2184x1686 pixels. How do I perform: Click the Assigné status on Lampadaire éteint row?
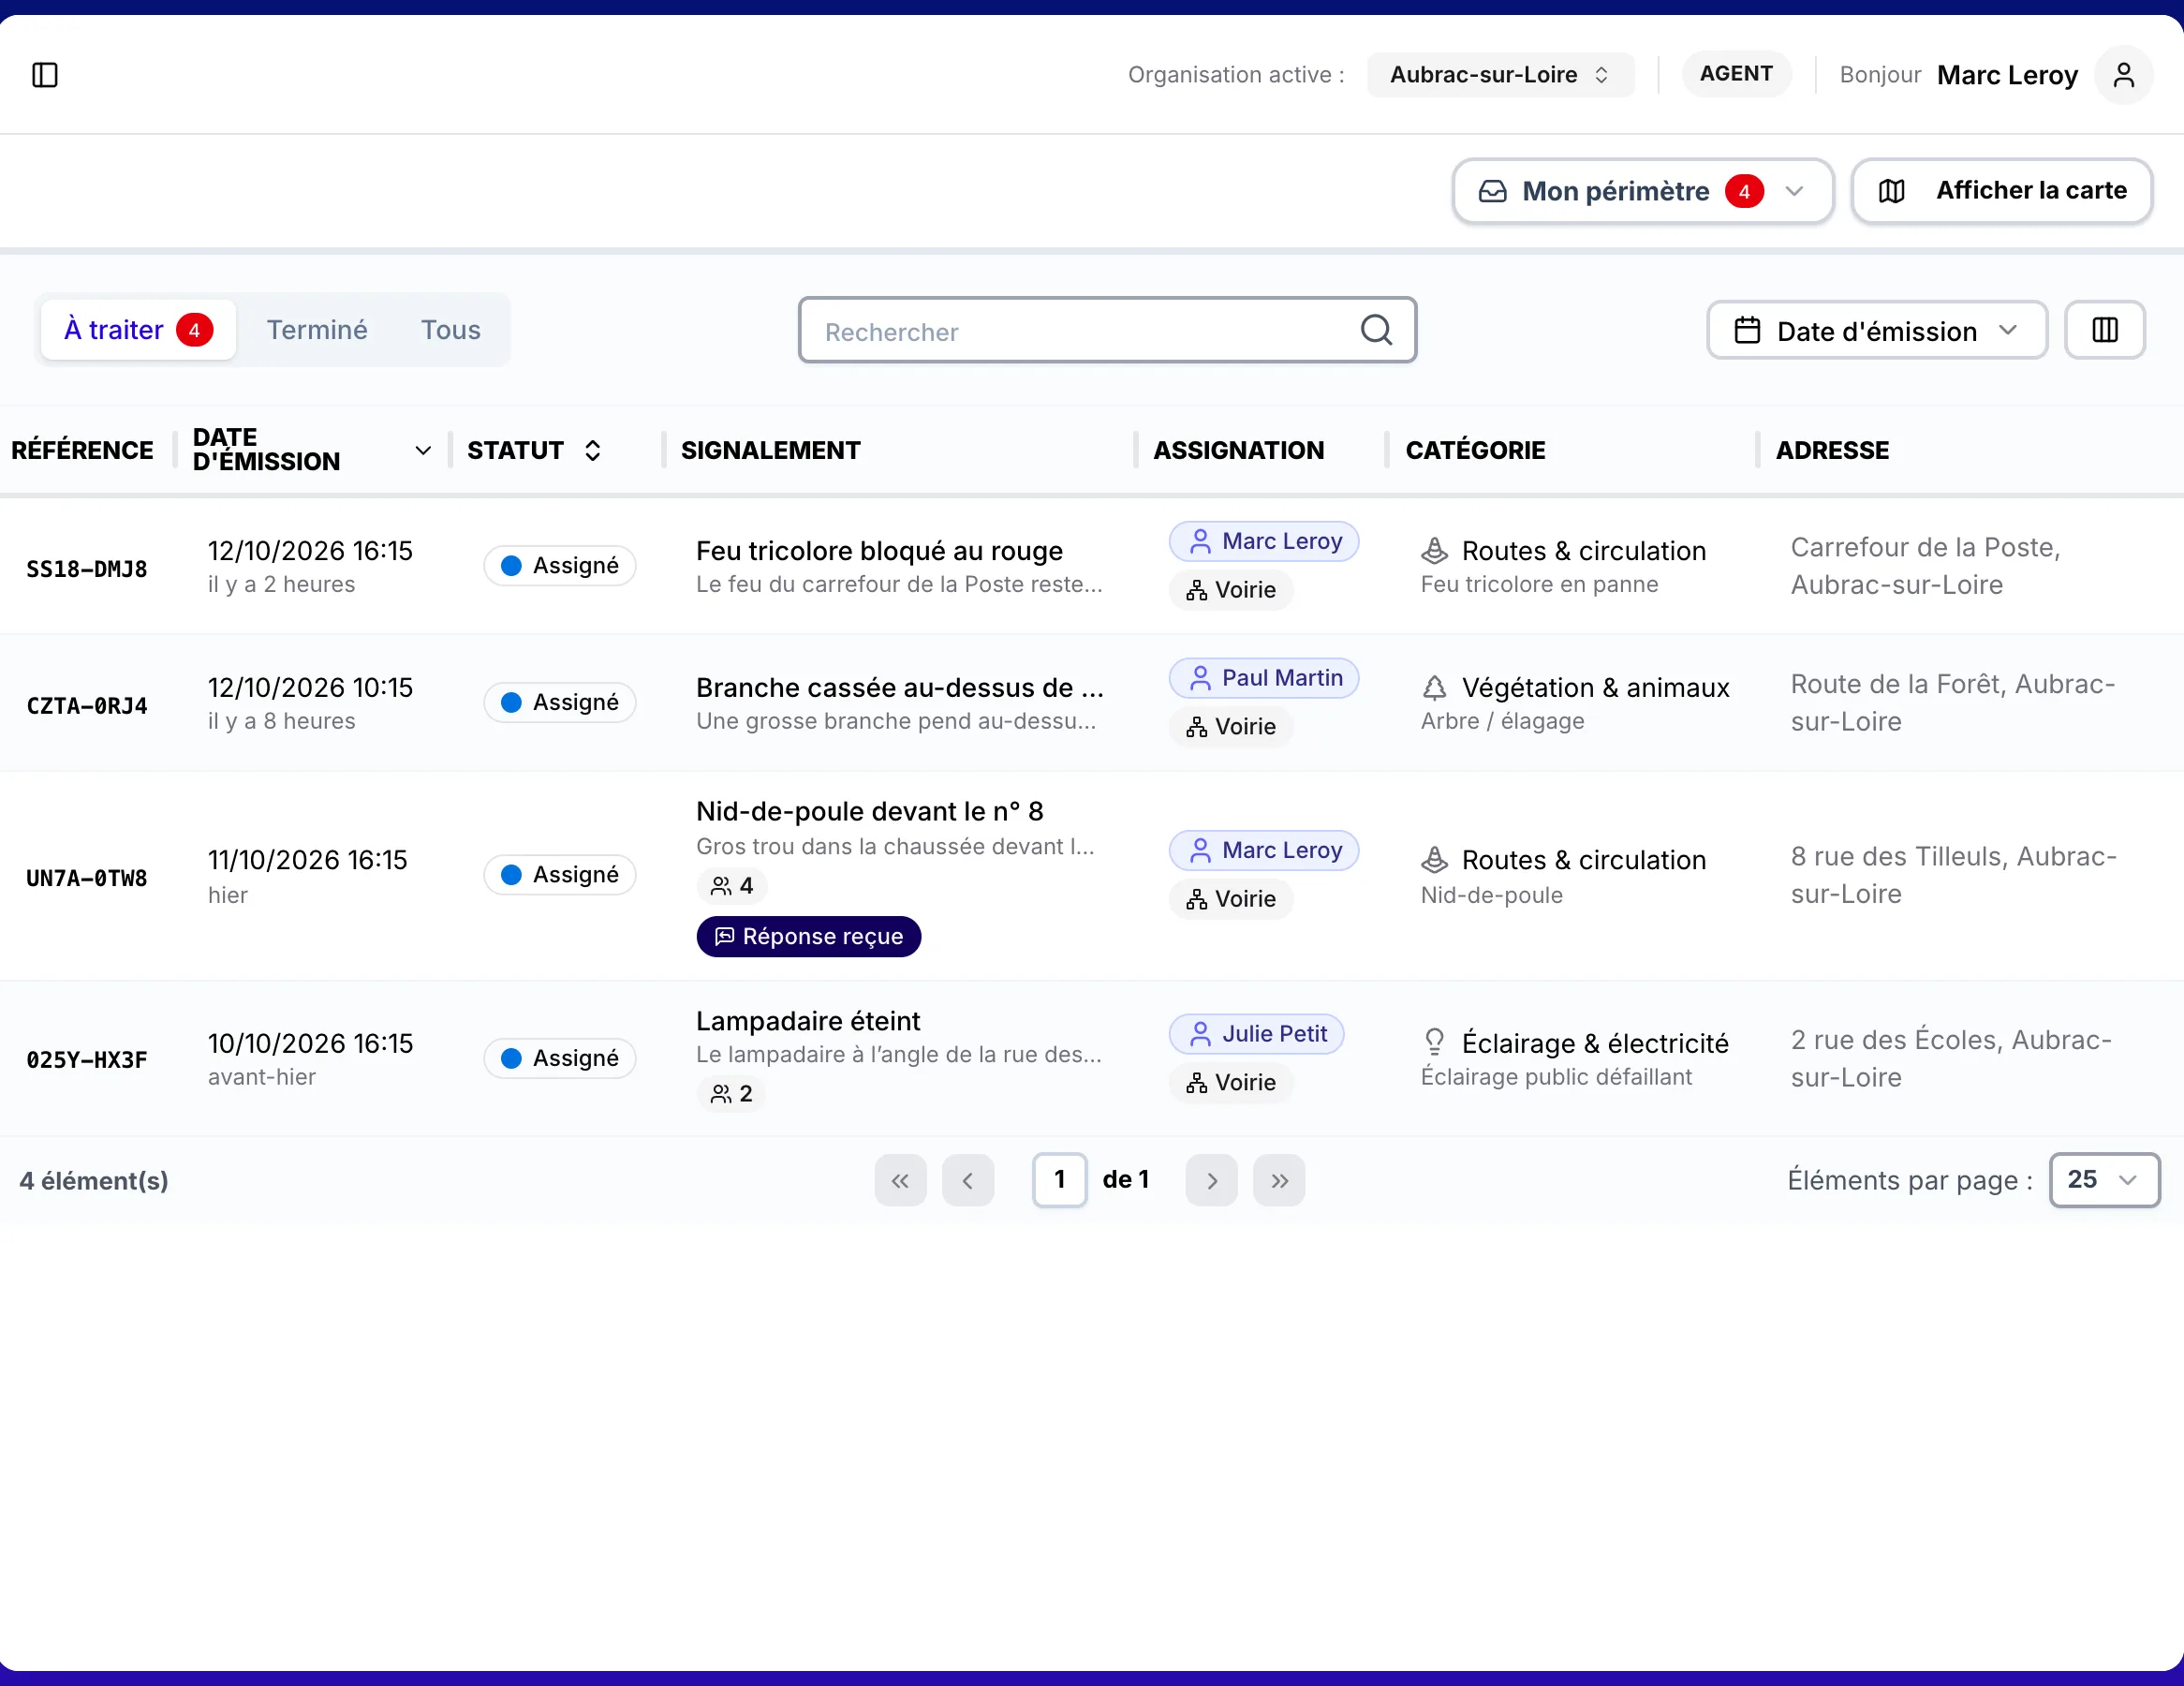(560, 1058)
